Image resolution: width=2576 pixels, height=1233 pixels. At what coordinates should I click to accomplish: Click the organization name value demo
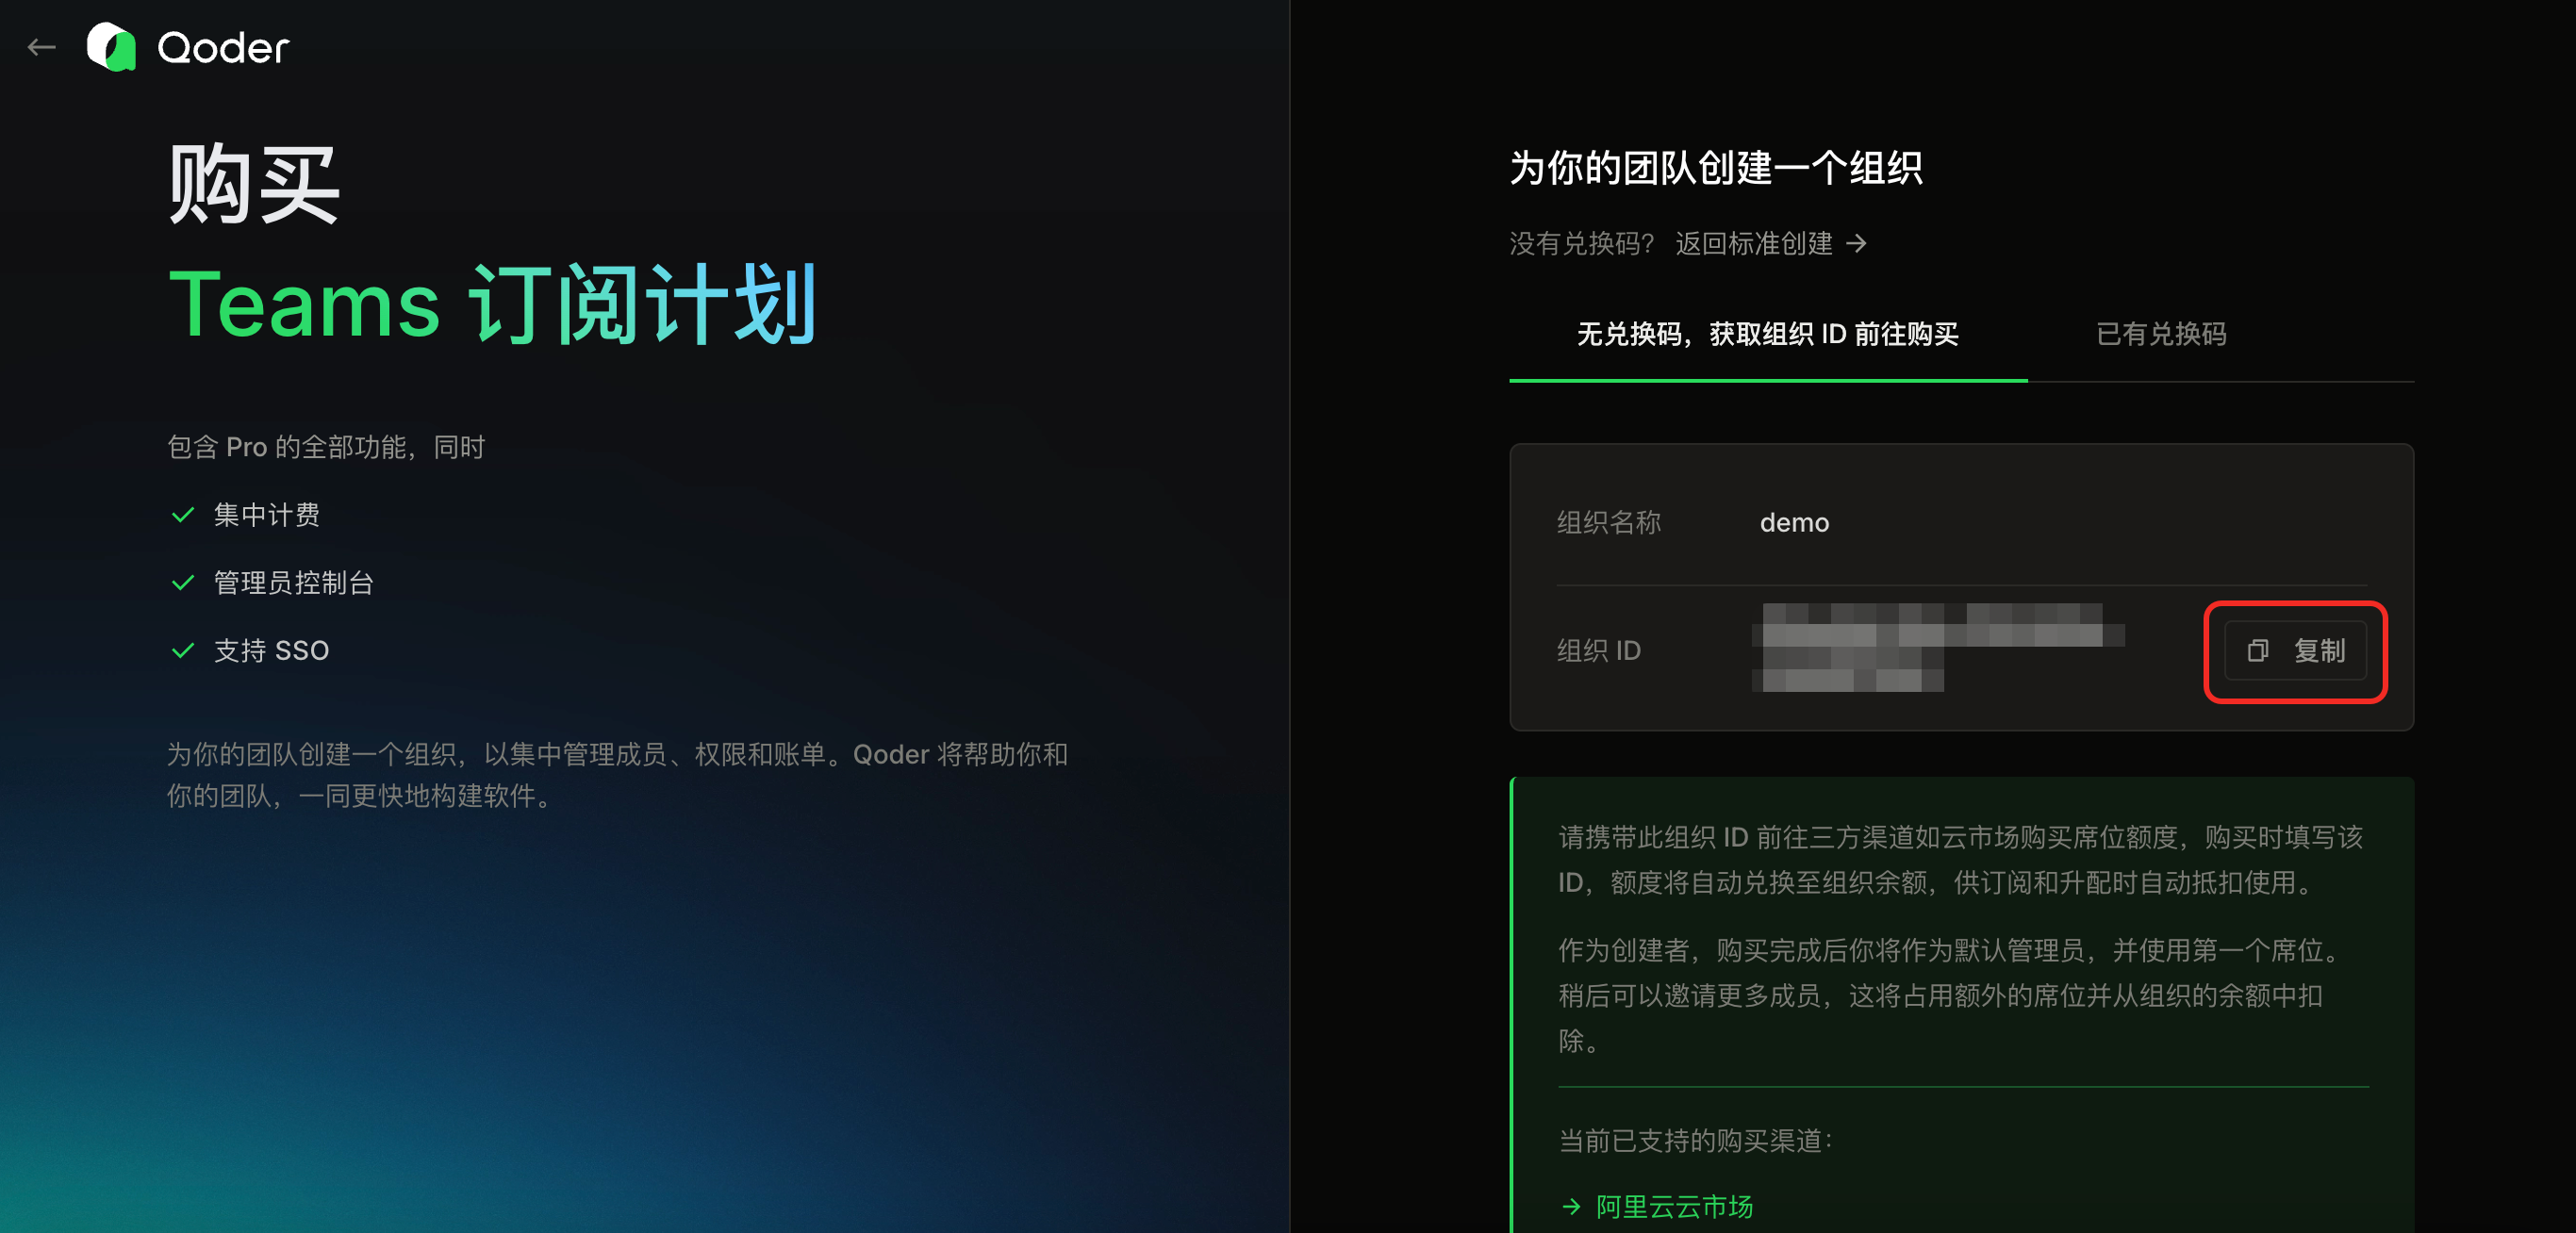tap(1794, 523)
